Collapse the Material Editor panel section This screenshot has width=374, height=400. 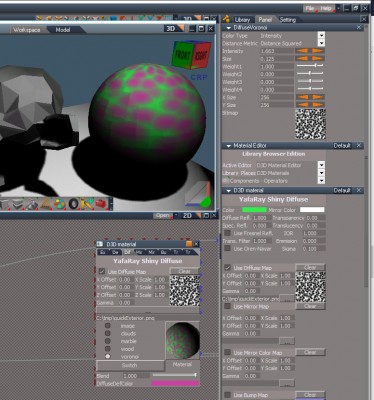pos(229,146)
